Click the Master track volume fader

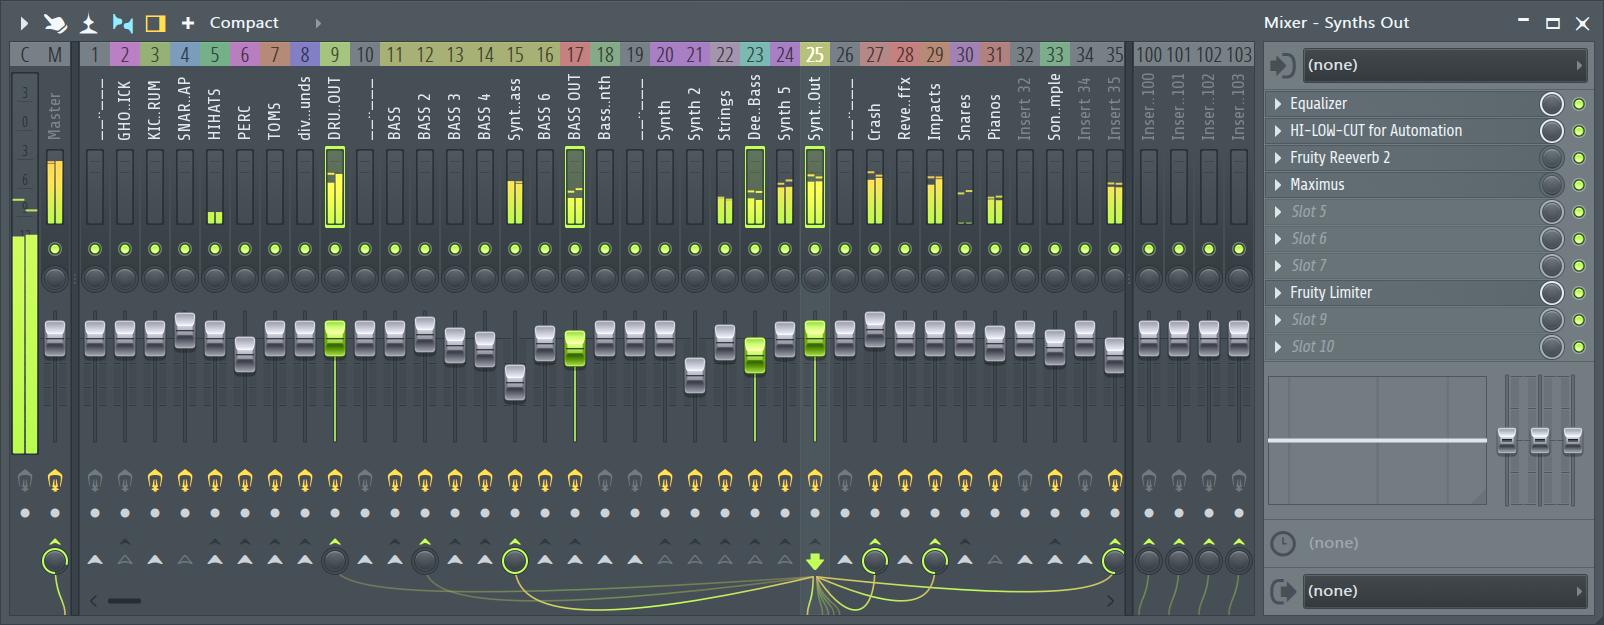pyautogui.click(x=55, y=338)
